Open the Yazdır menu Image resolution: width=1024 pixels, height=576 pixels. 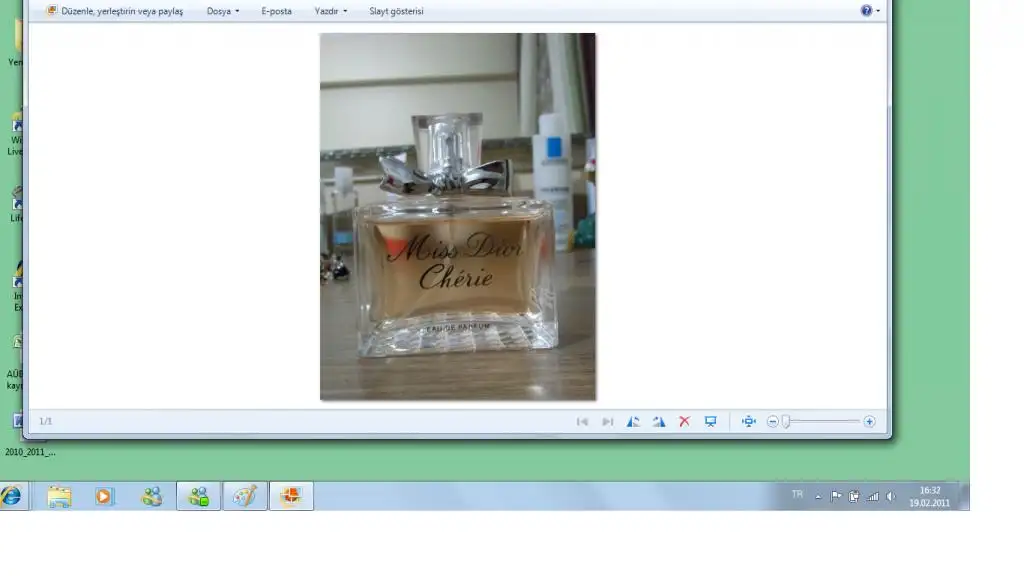[x=330, y=11]
